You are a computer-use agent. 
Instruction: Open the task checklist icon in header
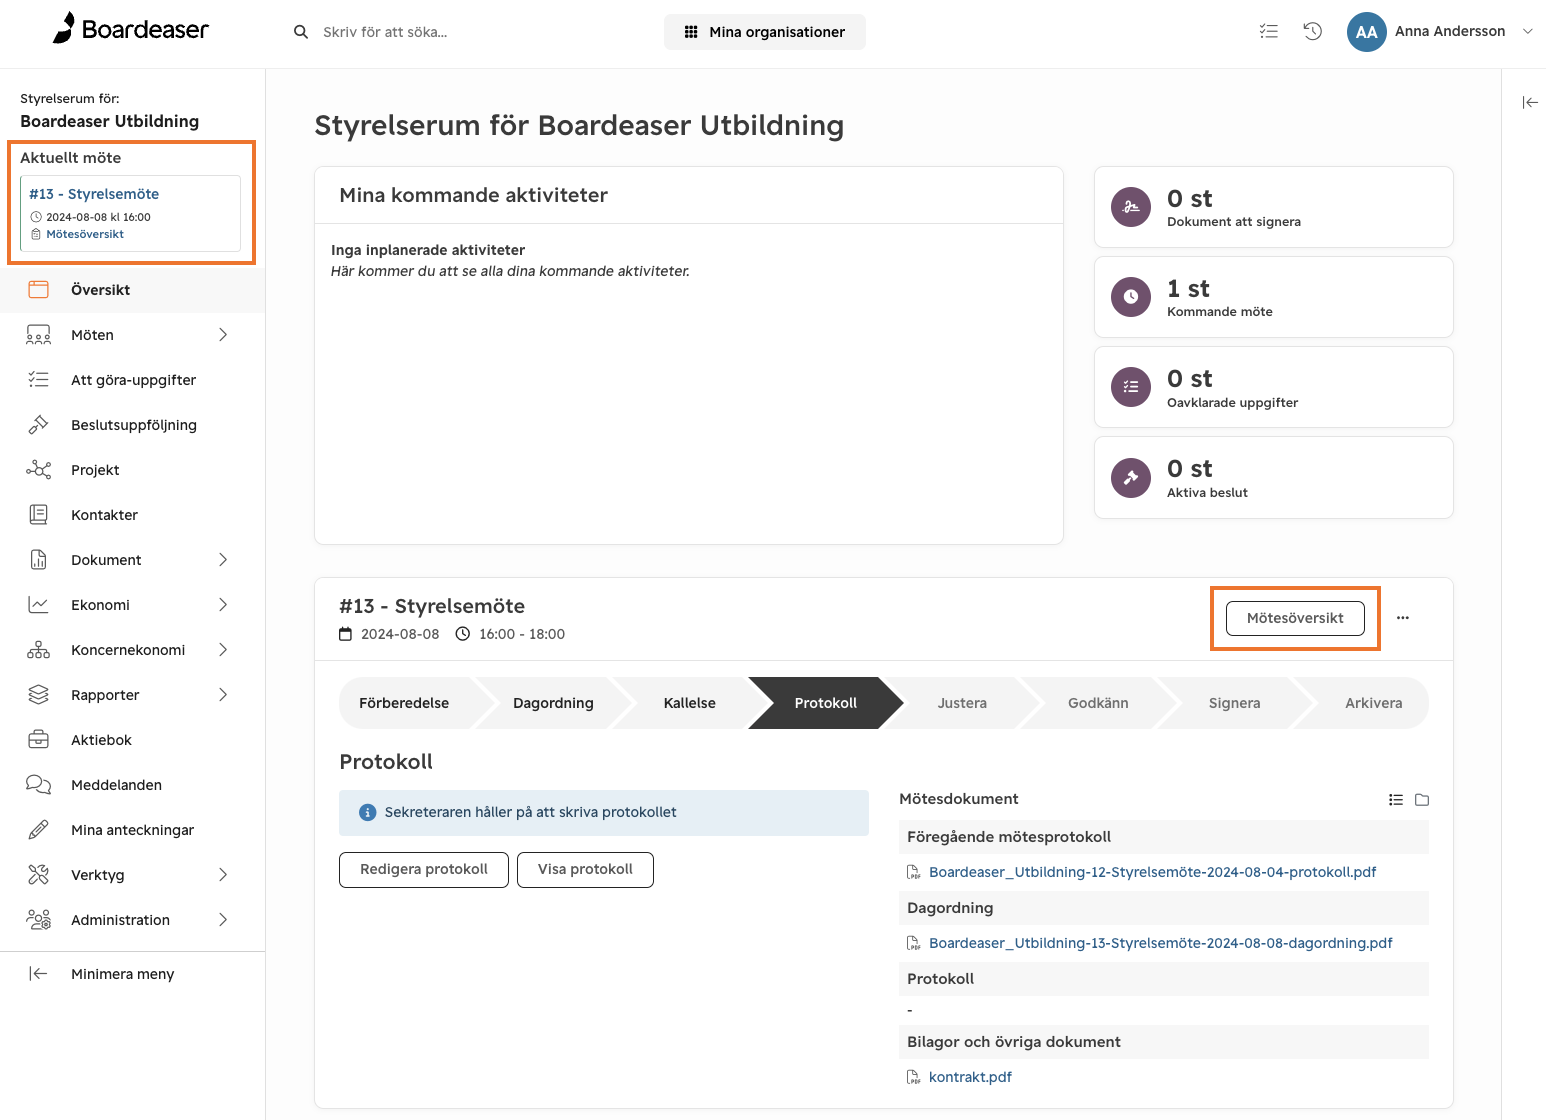pyautogui.click(x=1269, y=31)
